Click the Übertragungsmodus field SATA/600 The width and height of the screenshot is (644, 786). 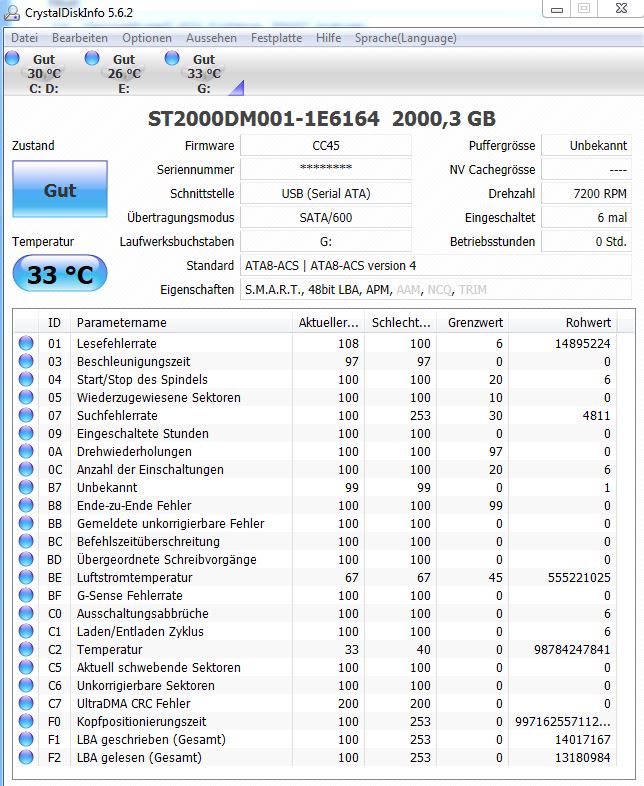[x=326, y=218]
